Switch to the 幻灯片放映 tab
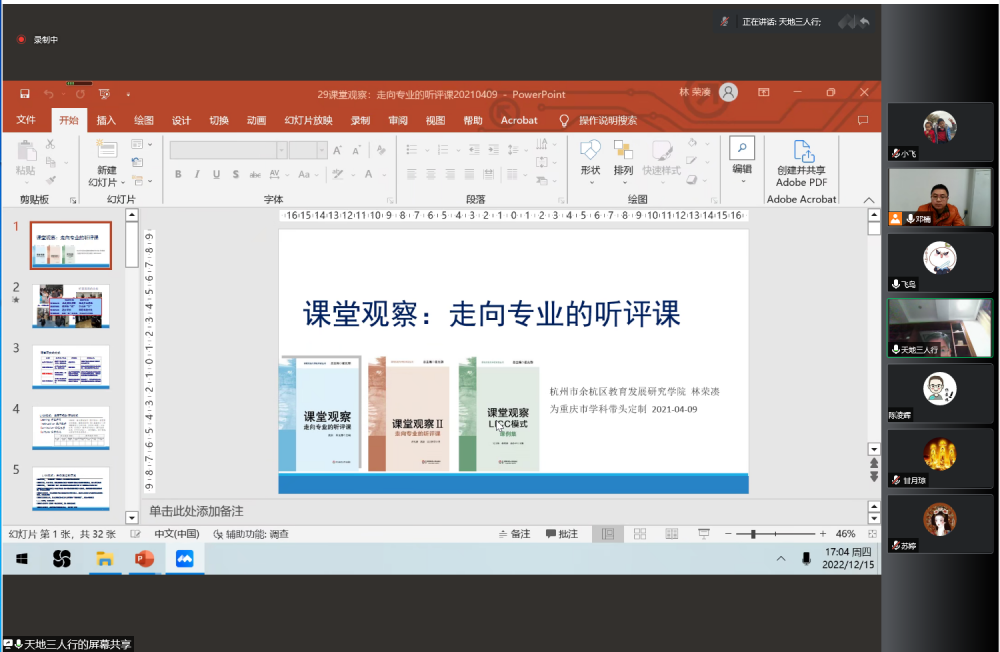The image size is (1000, 652). tap(308, 120)
